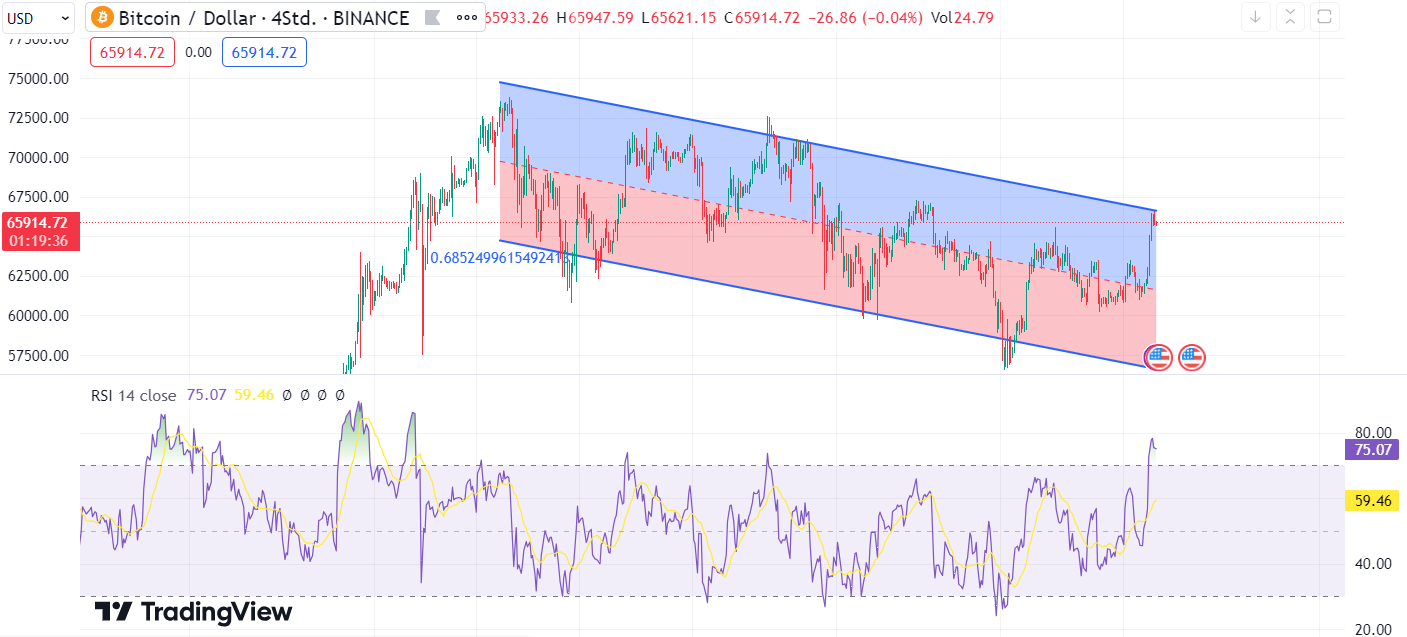1407x637 pixels.
Task: Click the purple RSI value 75.07 in legend
Action: point(205,395)
